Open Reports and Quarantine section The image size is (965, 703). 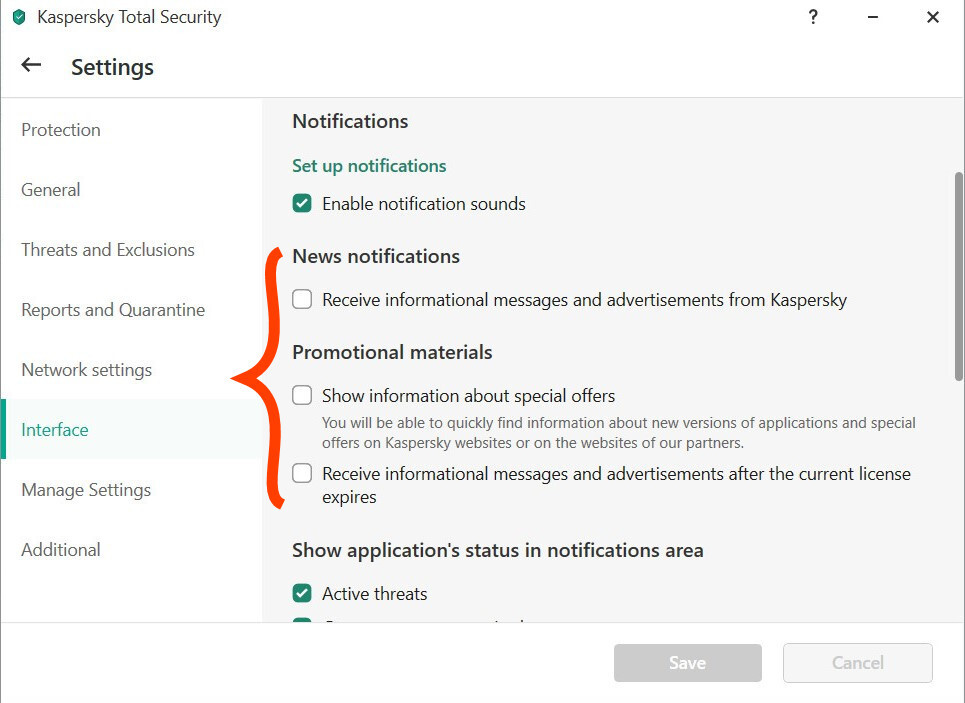113,310
